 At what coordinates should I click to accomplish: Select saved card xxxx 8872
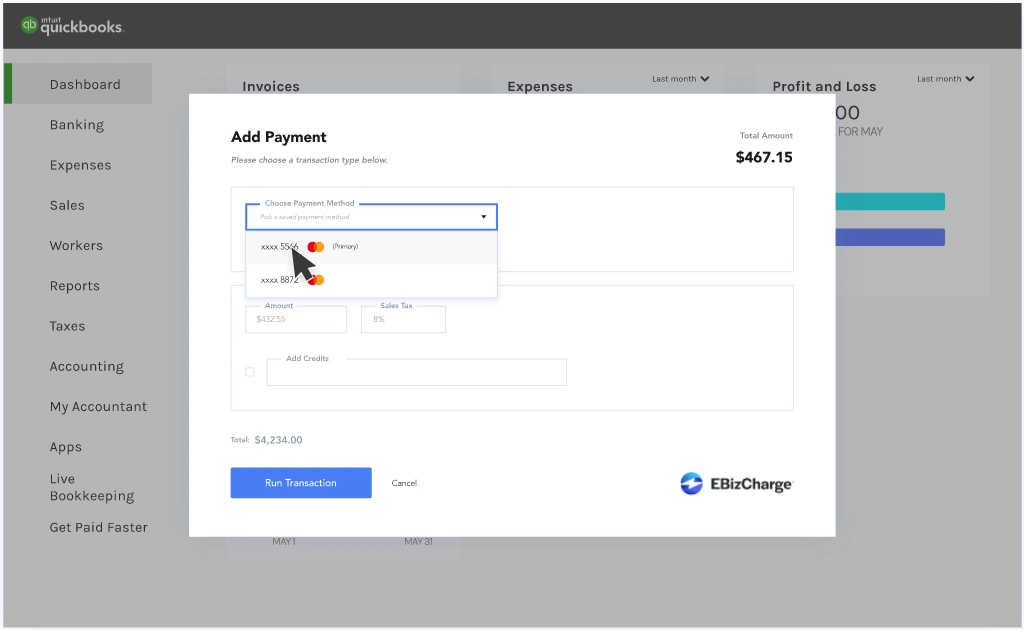(x=371, y=280)
